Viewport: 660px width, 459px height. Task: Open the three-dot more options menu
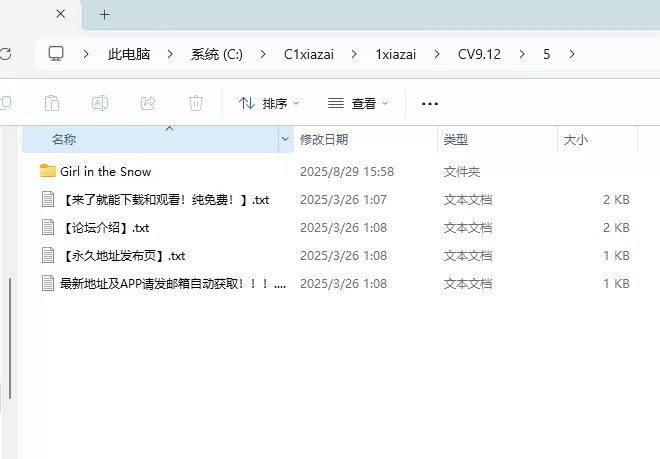[x=430, y=103]
